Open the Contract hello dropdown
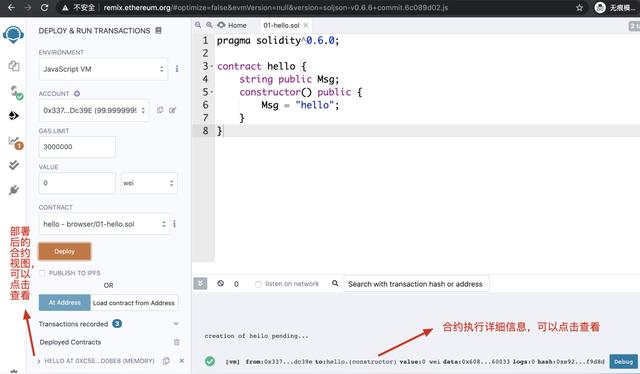Screen dimensions: 640x374 [x=104, y=224]
